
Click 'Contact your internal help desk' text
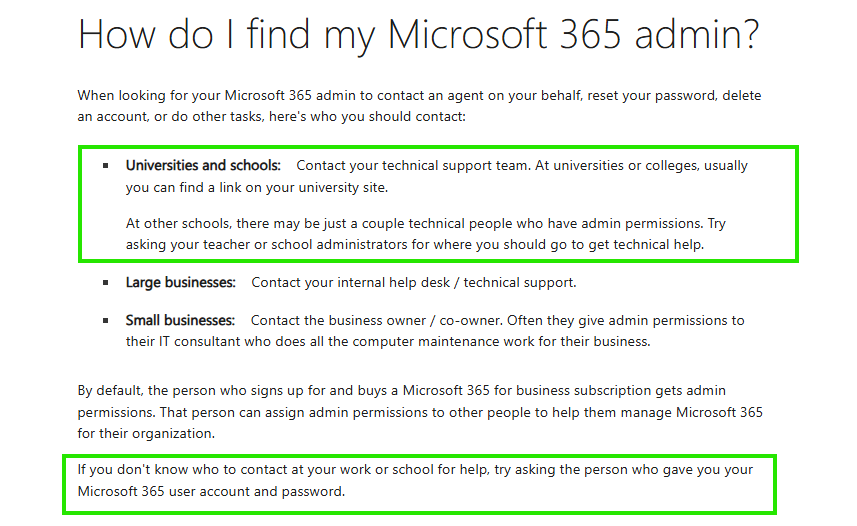pyautogui.click(x=350, y=283)
